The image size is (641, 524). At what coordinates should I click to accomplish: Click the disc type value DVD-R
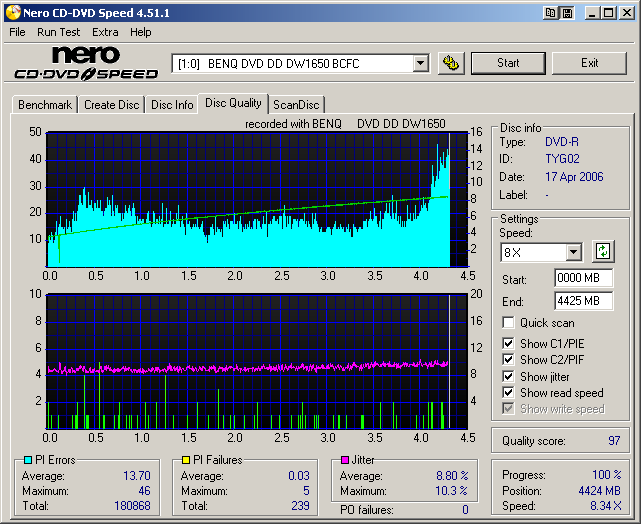click(x=562, y=142)
